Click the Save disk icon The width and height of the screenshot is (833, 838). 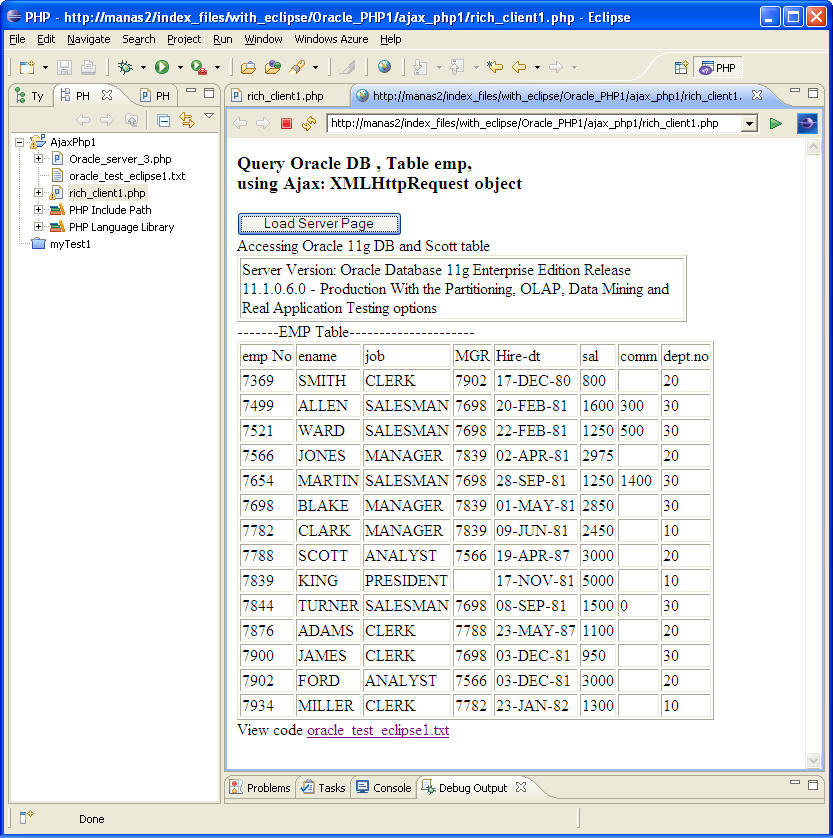[65, 67]
